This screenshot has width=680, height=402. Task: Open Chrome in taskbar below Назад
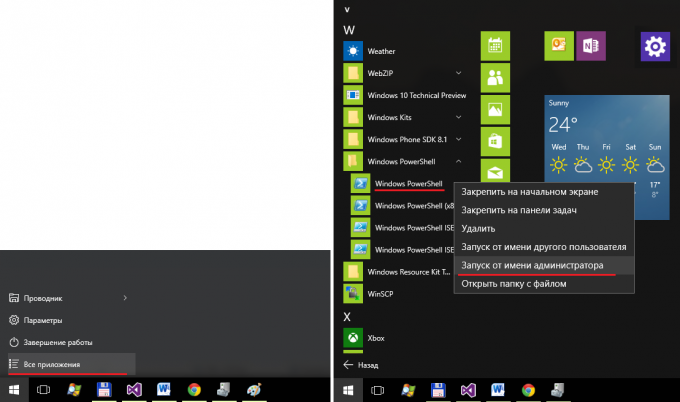[528, 390]
